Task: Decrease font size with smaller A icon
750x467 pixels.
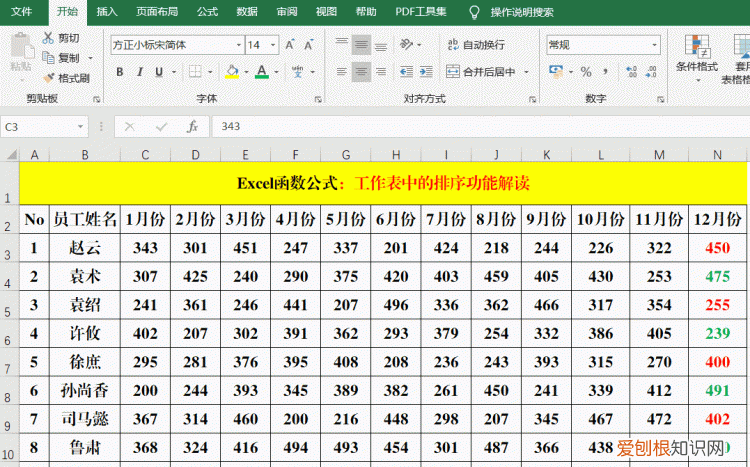Action: 309,44
